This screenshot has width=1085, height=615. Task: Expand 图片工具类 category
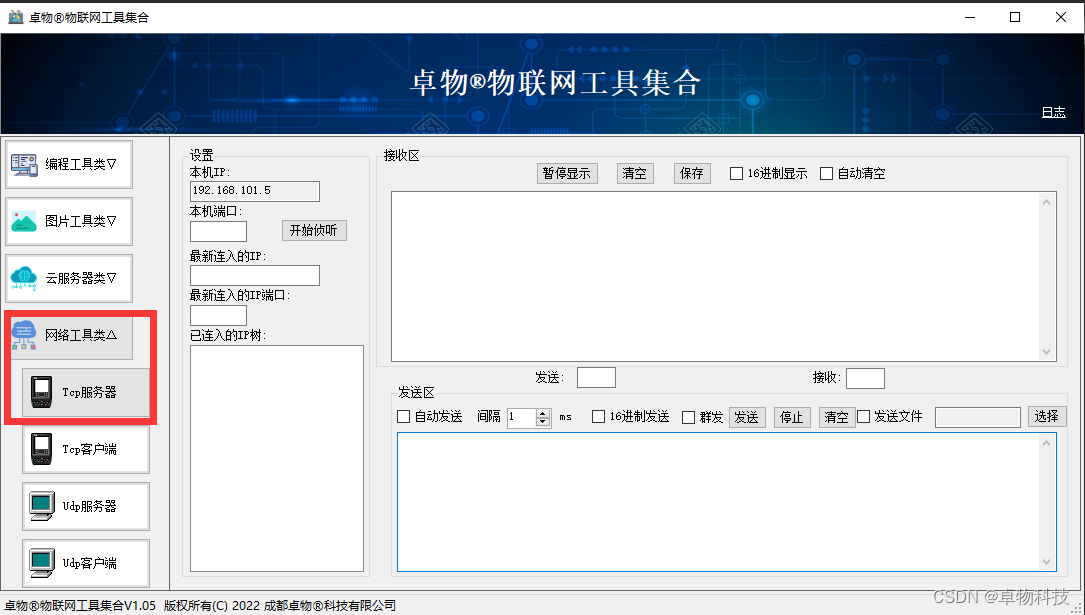click(x=69, y=221)
